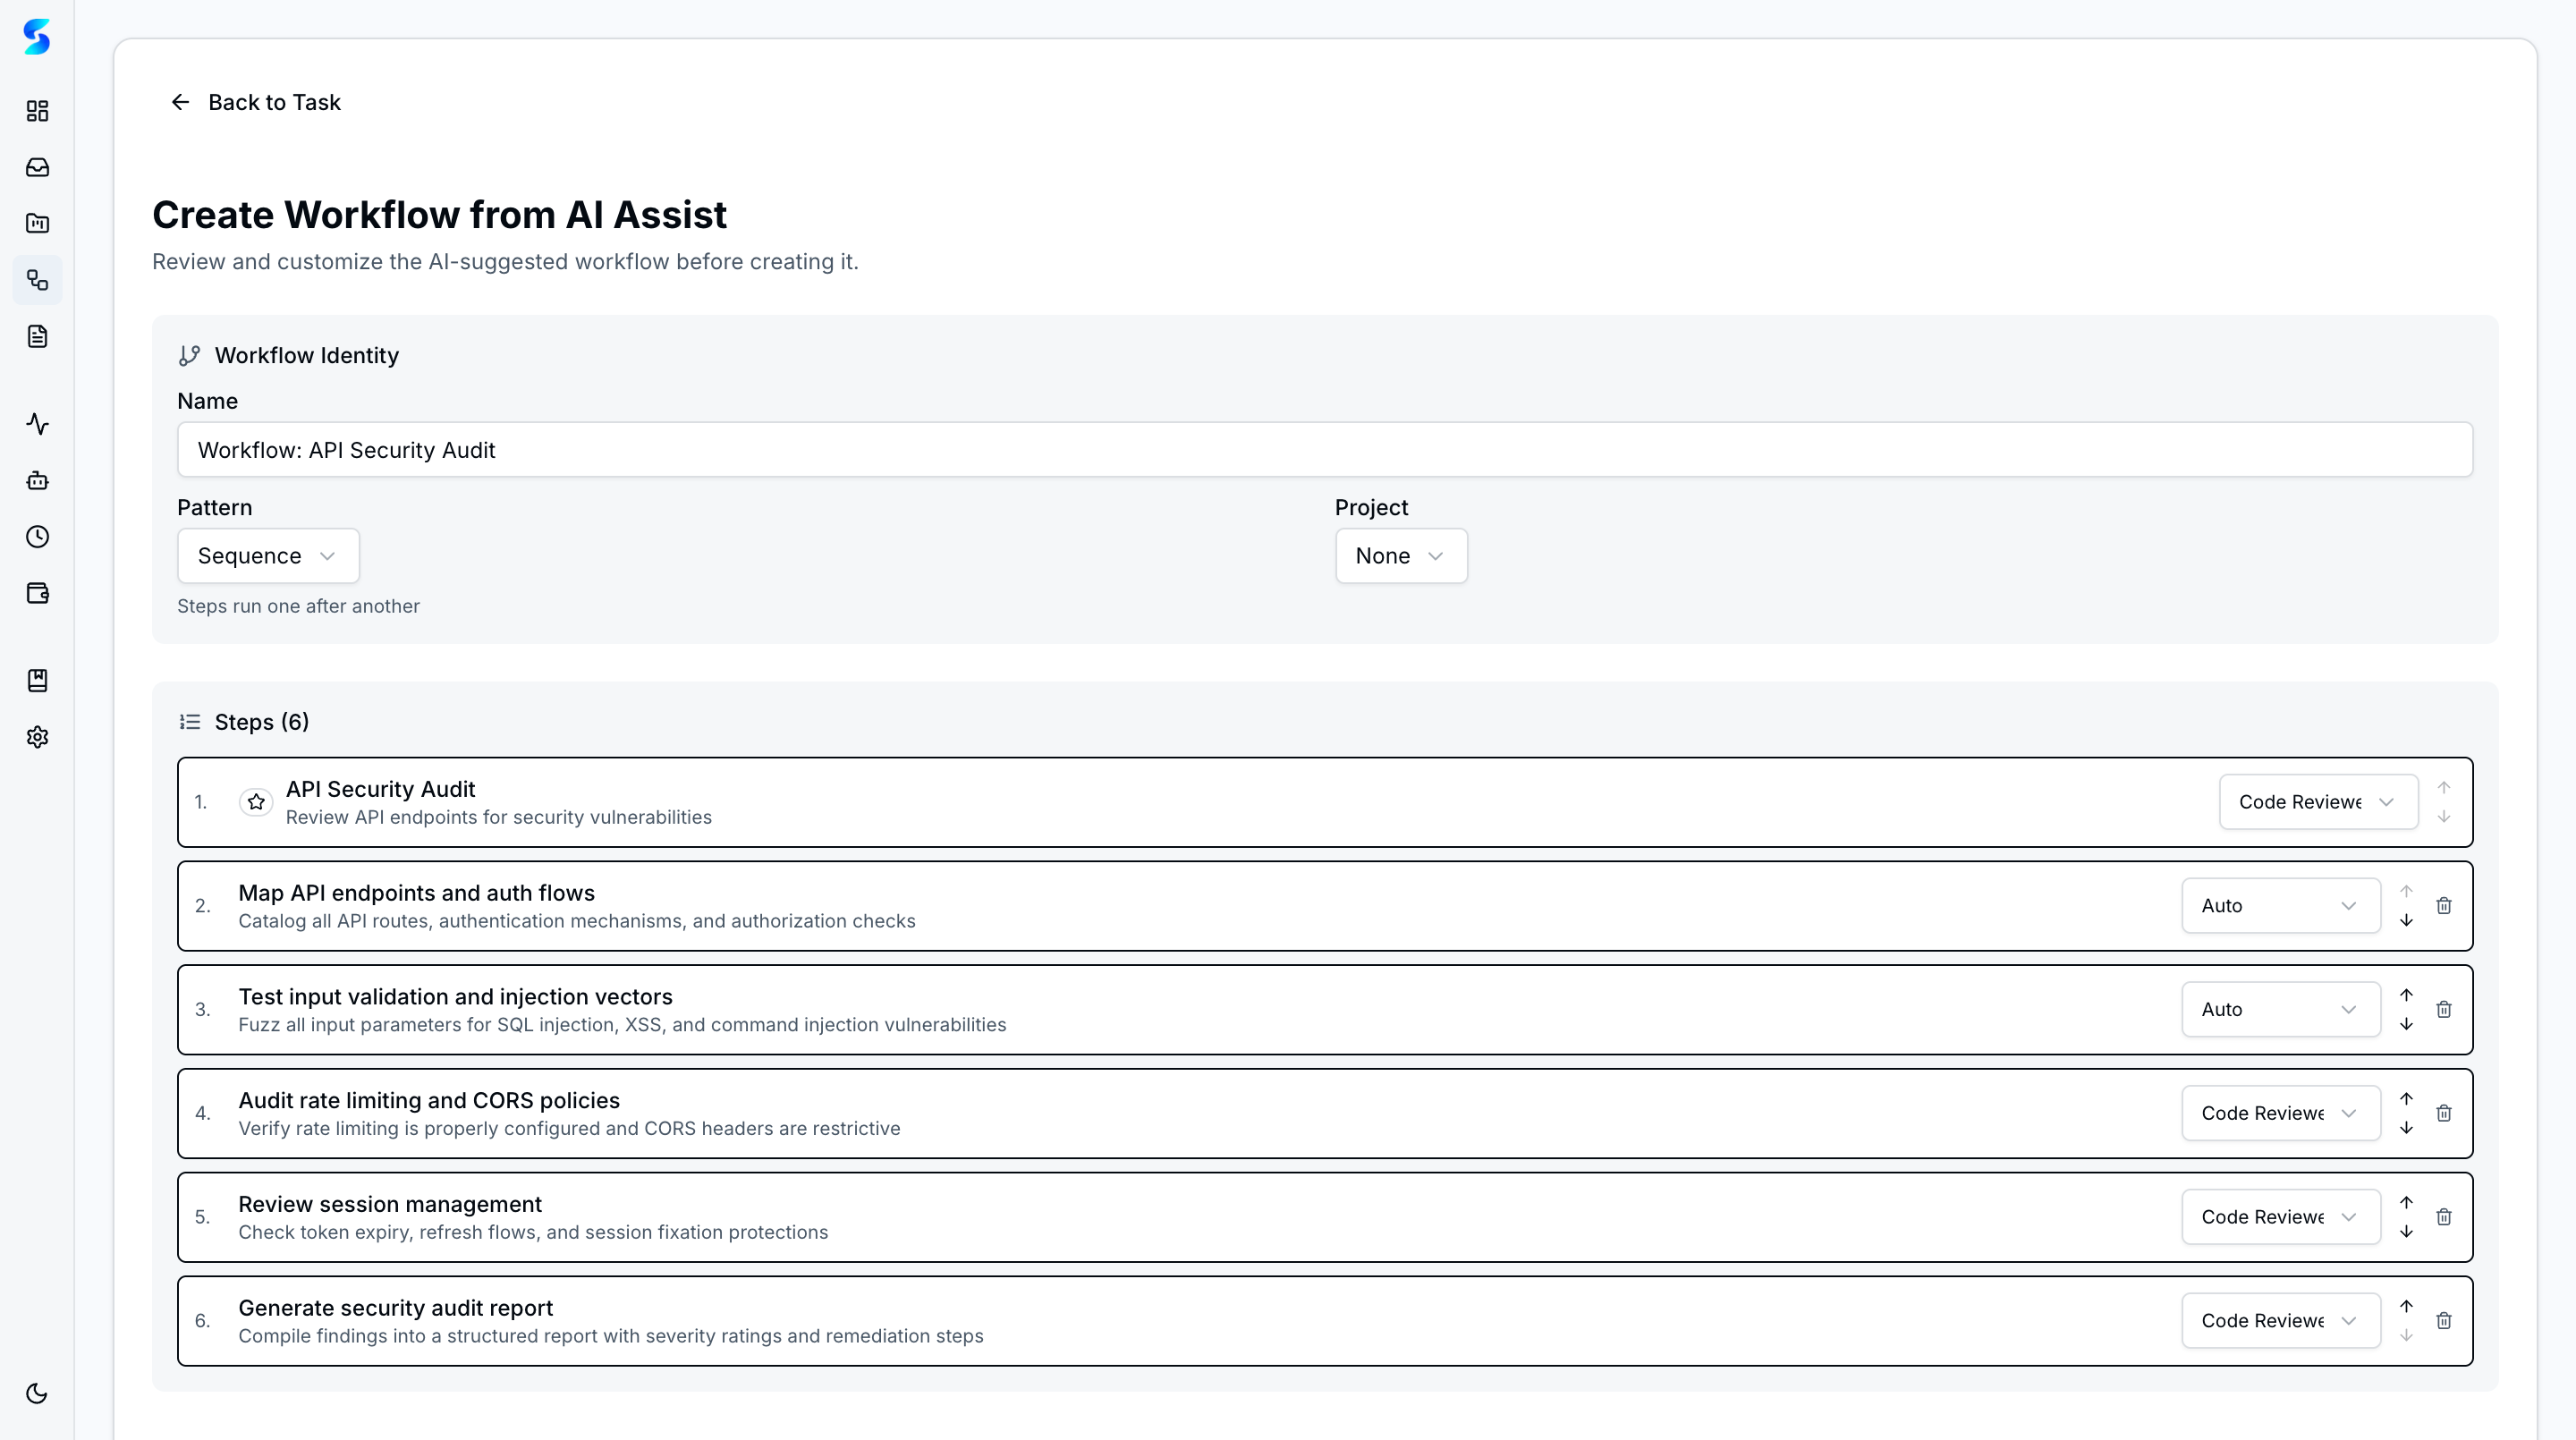The width and height of the screenshot is (2576, 1440).
Task: Toggle the star on API Security Audit step
Action: (x=255, y=802)
